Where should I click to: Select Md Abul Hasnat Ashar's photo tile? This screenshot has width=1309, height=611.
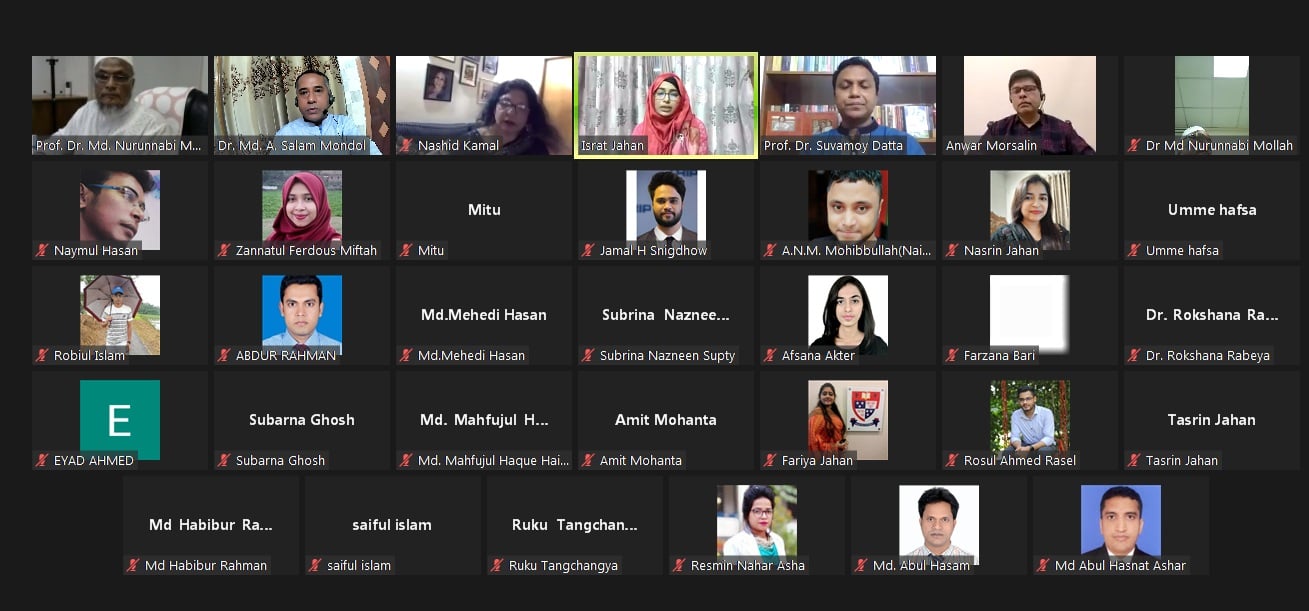(x=1121, y=525)
